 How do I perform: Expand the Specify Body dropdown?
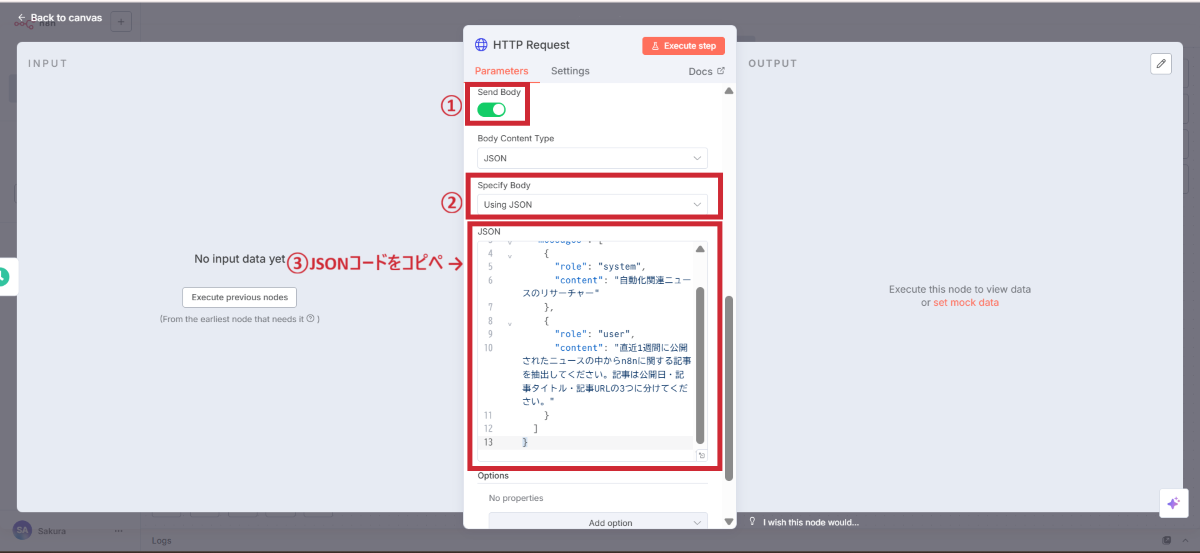tap(591, 204)
